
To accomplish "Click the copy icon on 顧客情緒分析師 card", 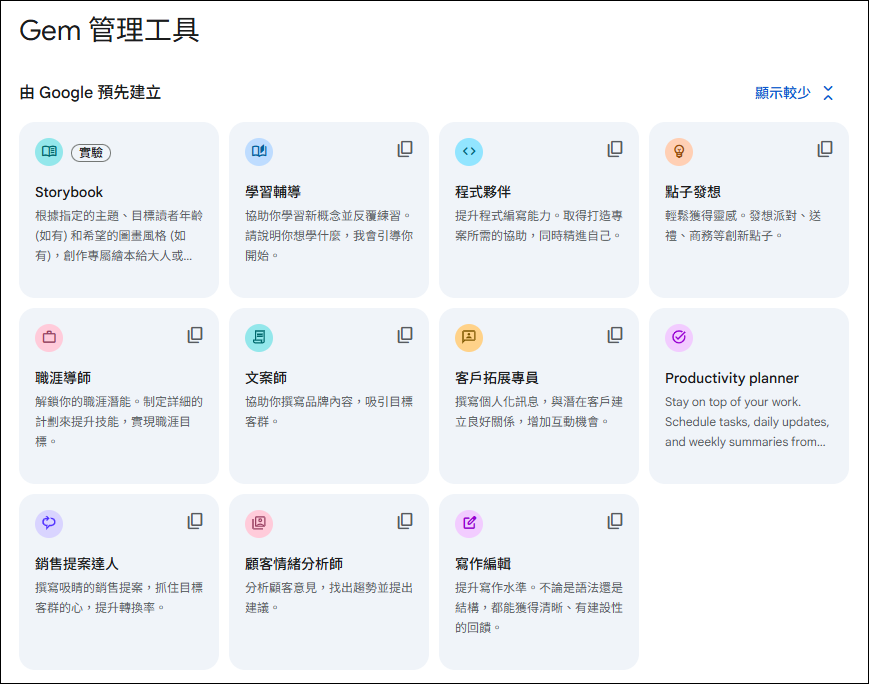I will (x=405, y=521).
